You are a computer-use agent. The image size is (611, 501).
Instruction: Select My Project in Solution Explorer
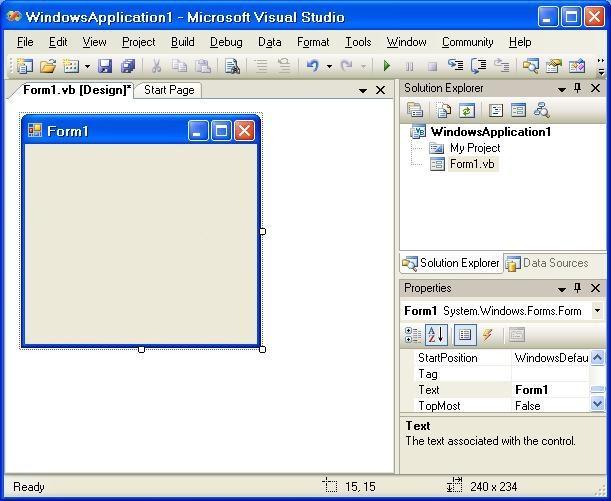(475, 148)
